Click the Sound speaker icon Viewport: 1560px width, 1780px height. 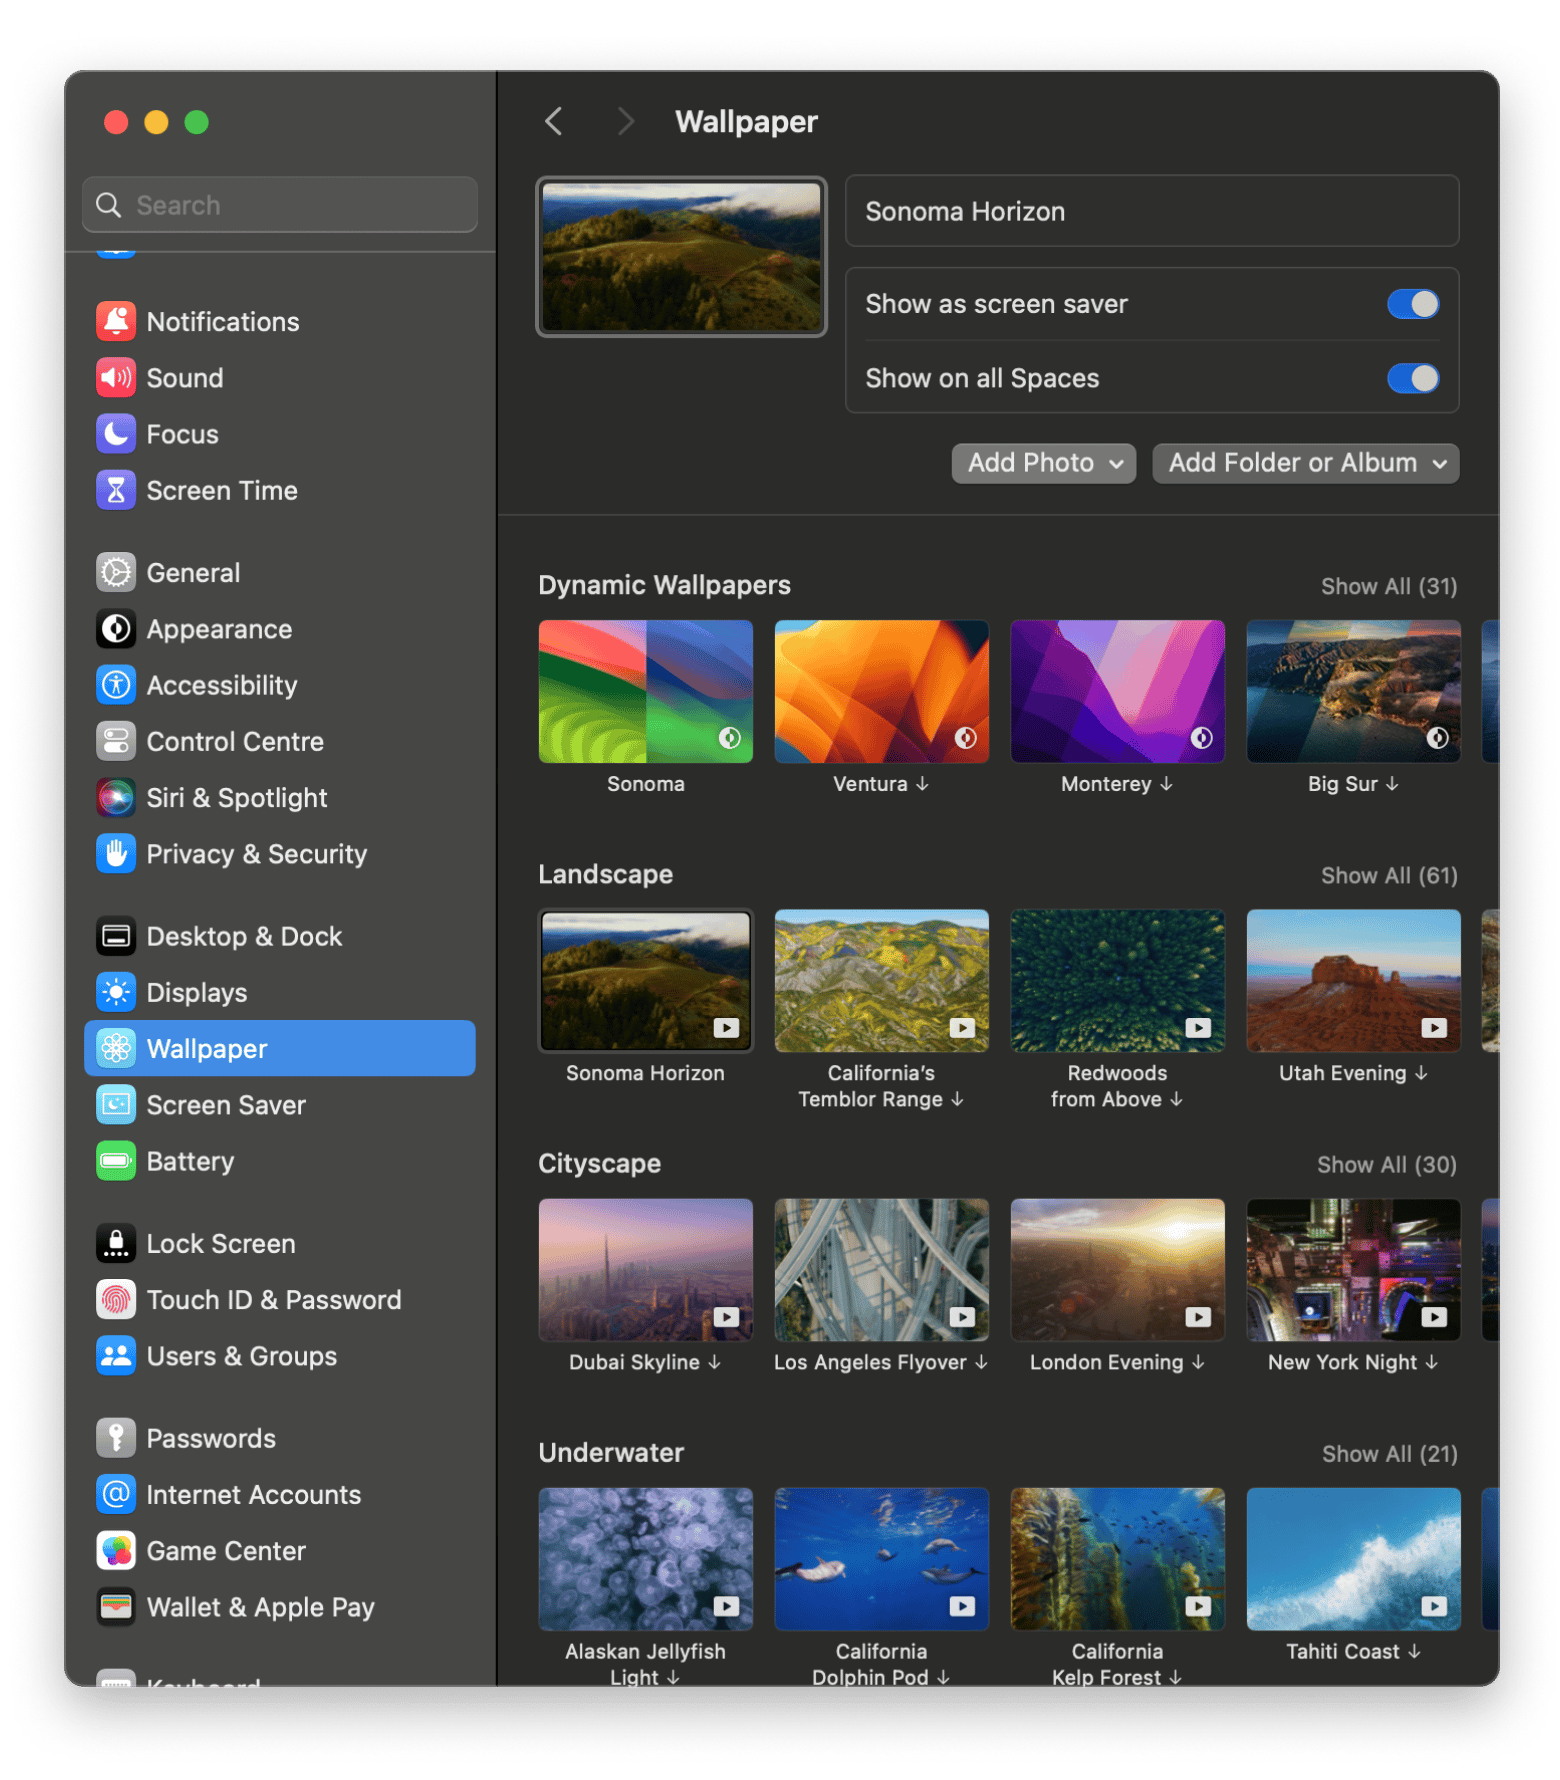(116, 378)
